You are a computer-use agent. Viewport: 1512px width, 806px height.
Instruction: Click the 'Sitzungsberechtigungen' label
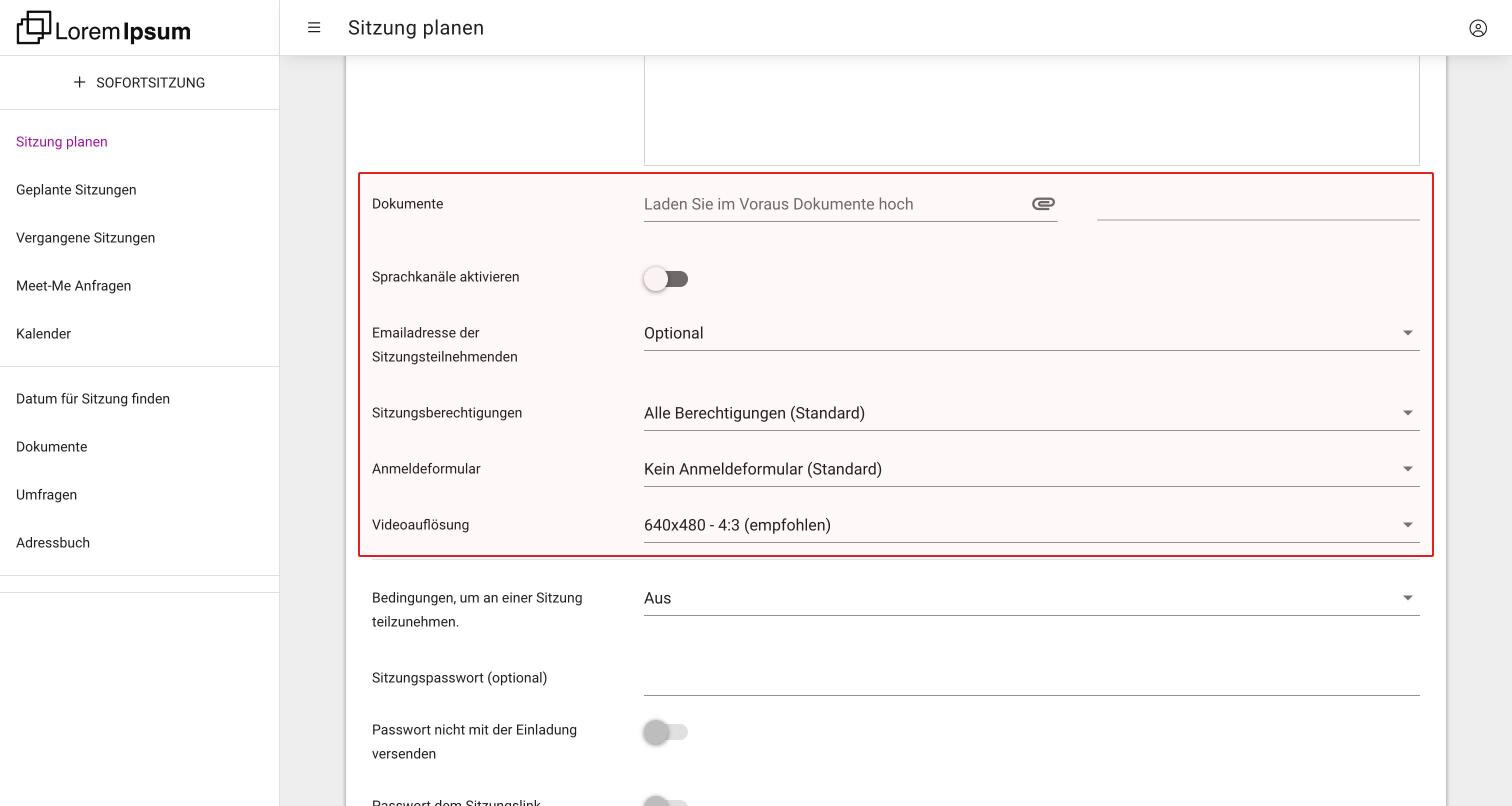tap(447, 413)
